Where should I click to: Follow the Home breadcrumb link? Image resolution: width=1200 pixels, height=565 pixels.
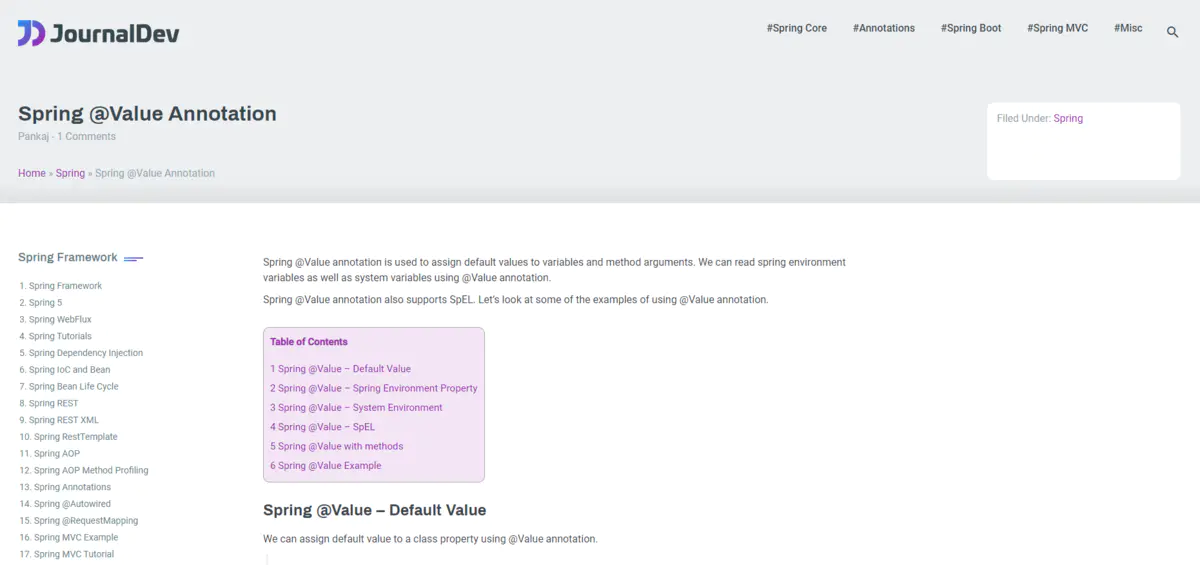point(32,173)
